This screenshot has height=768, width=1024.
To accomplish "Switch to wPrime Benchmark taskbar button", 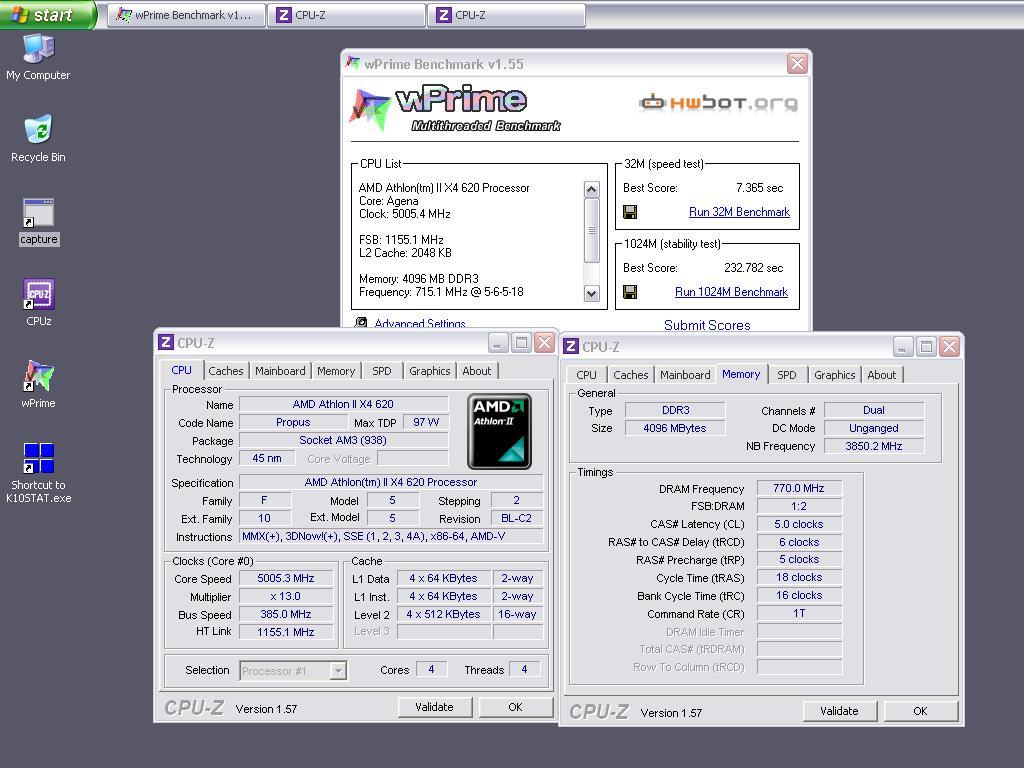I will (186, 15).
